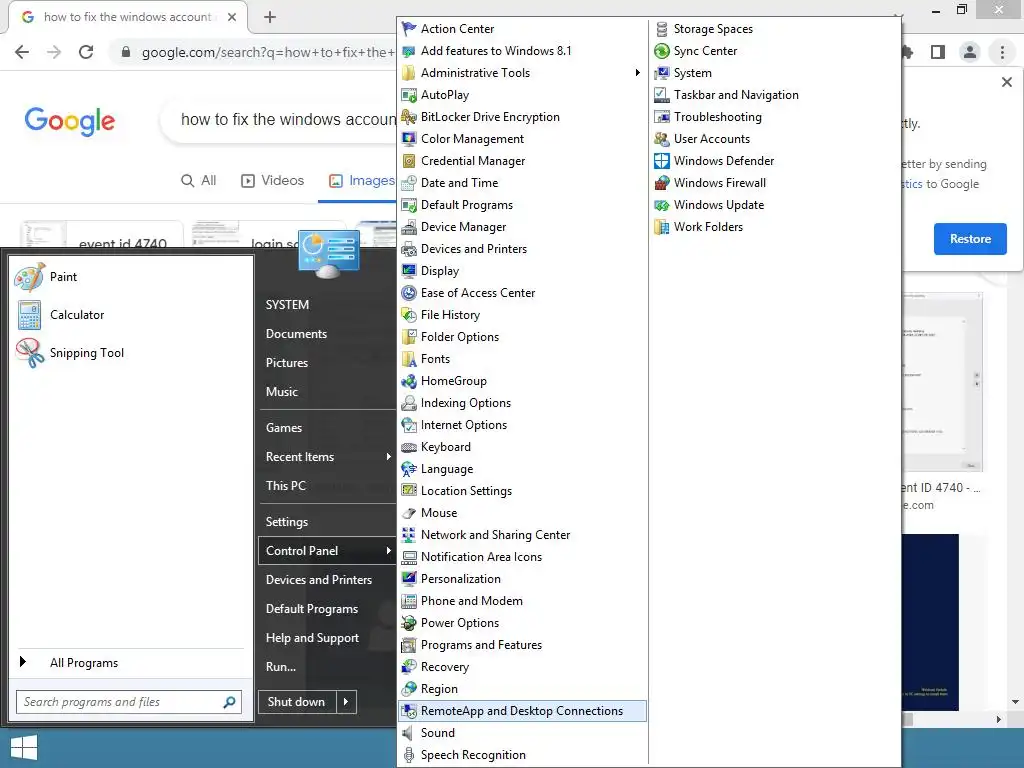Switch to Google Videos tab
Screen dimensions: 1024x768
coord(272,180)
